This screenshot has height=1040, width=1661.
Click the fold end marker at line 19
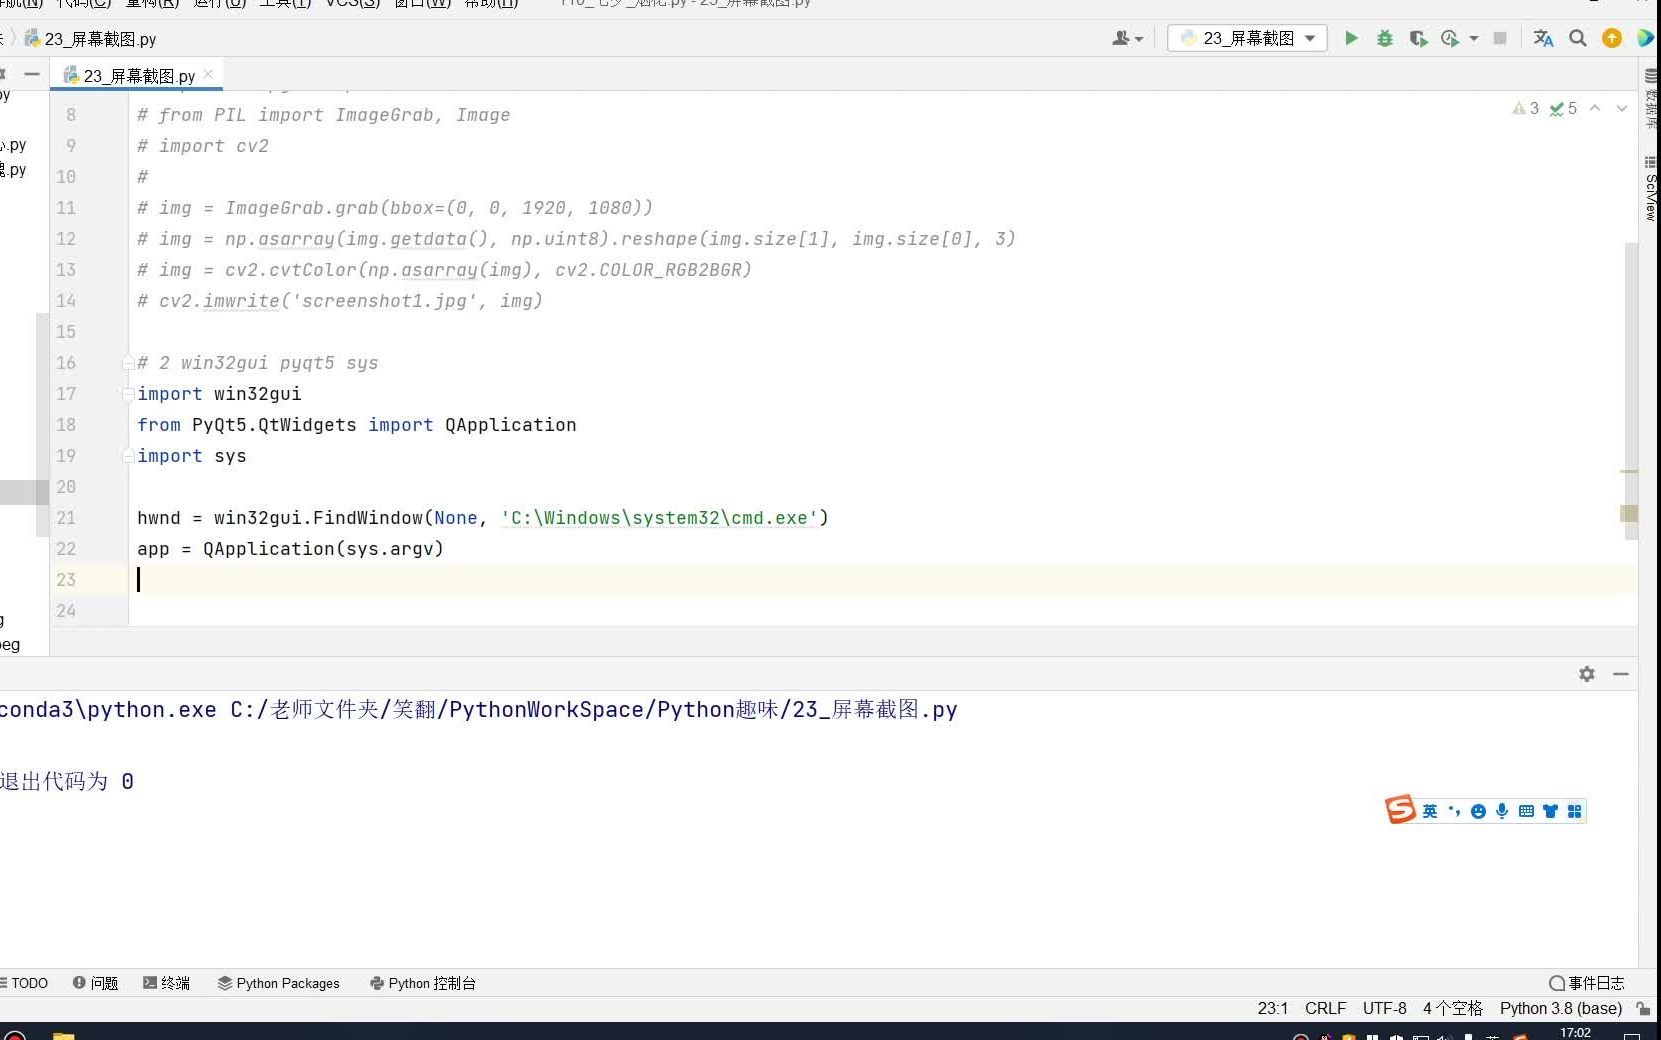pos(128,456)
